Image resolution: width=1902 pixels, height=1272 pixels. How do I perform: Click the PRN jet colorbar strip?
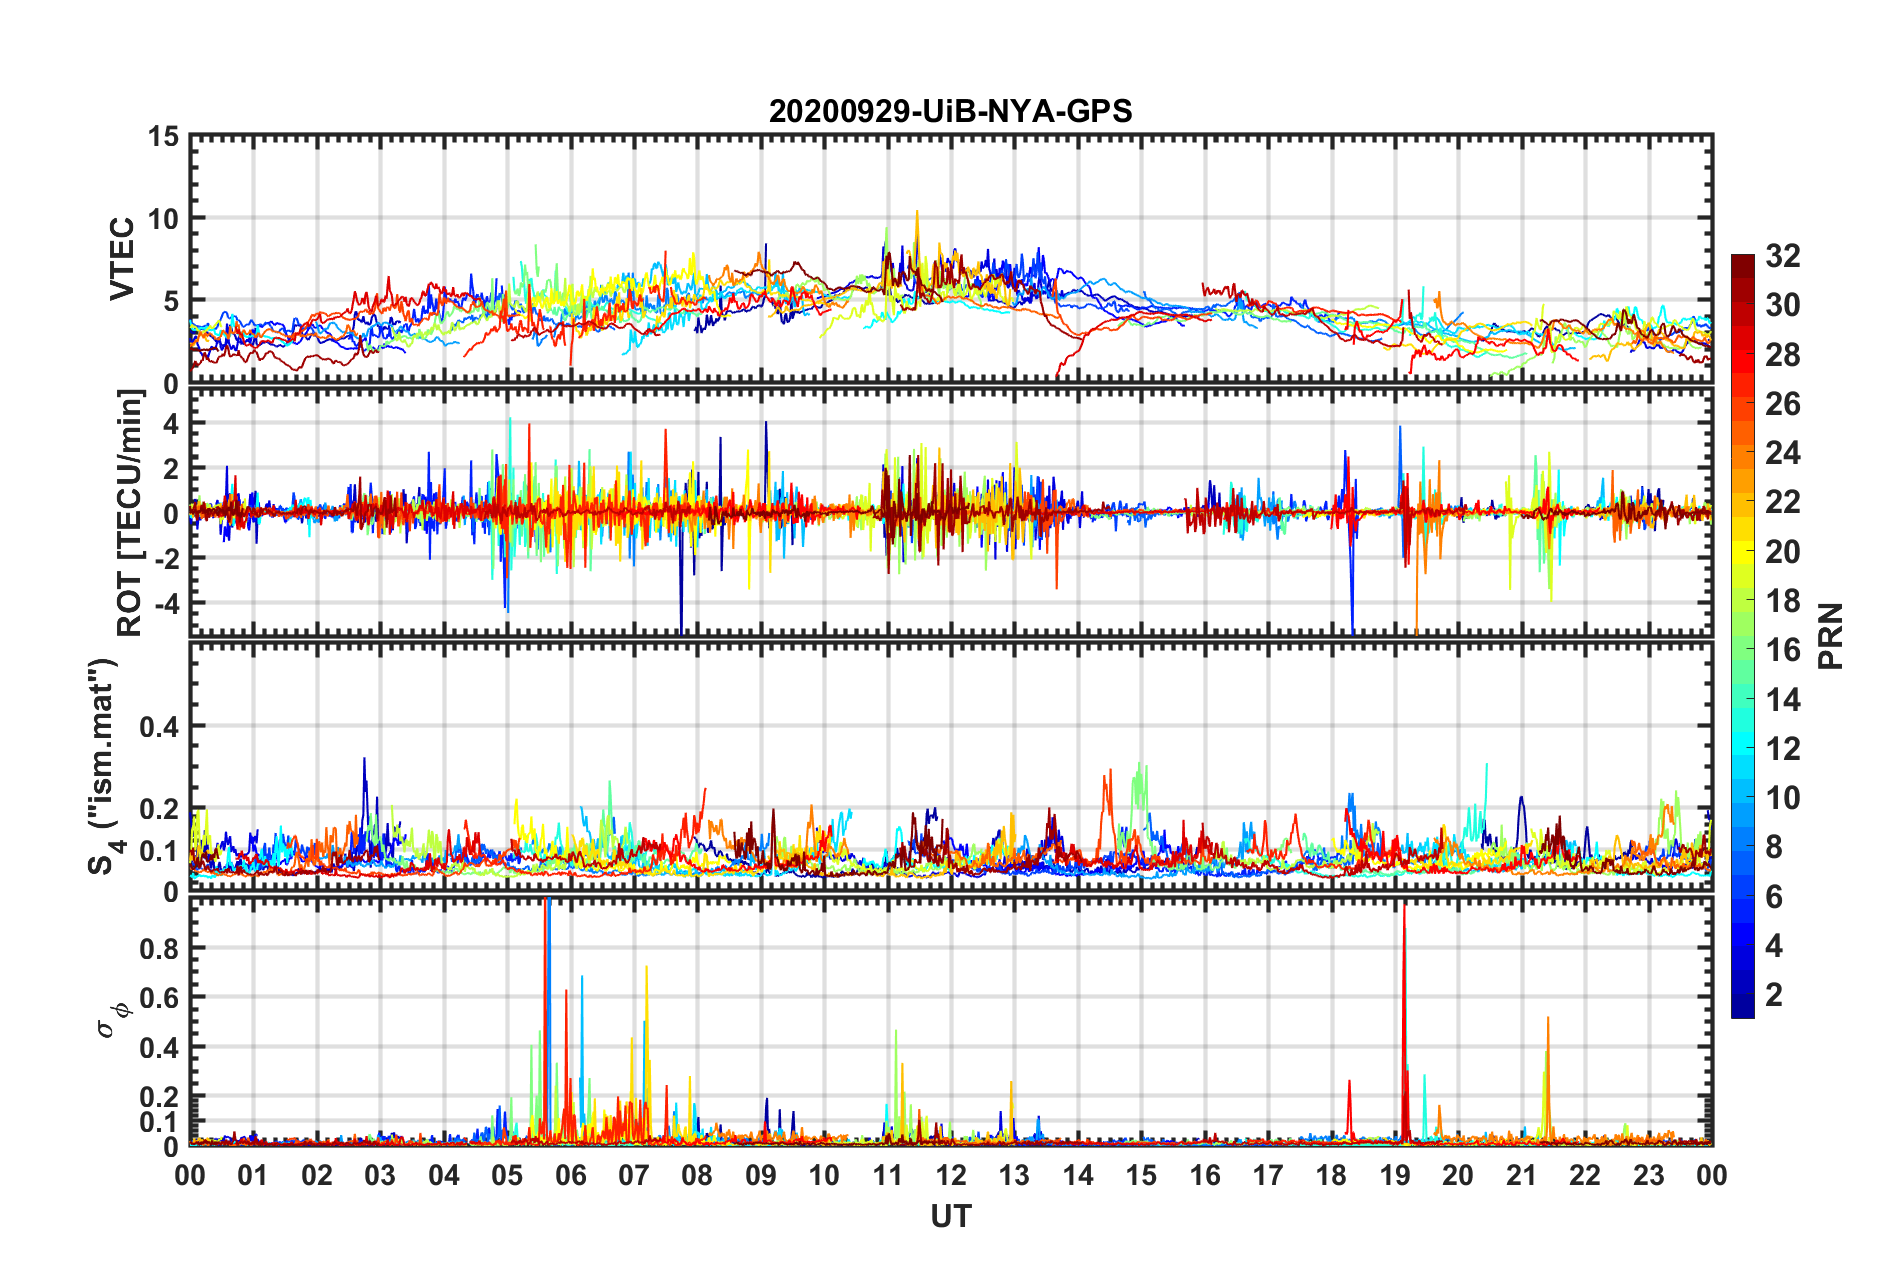(x=1743, y=636)
